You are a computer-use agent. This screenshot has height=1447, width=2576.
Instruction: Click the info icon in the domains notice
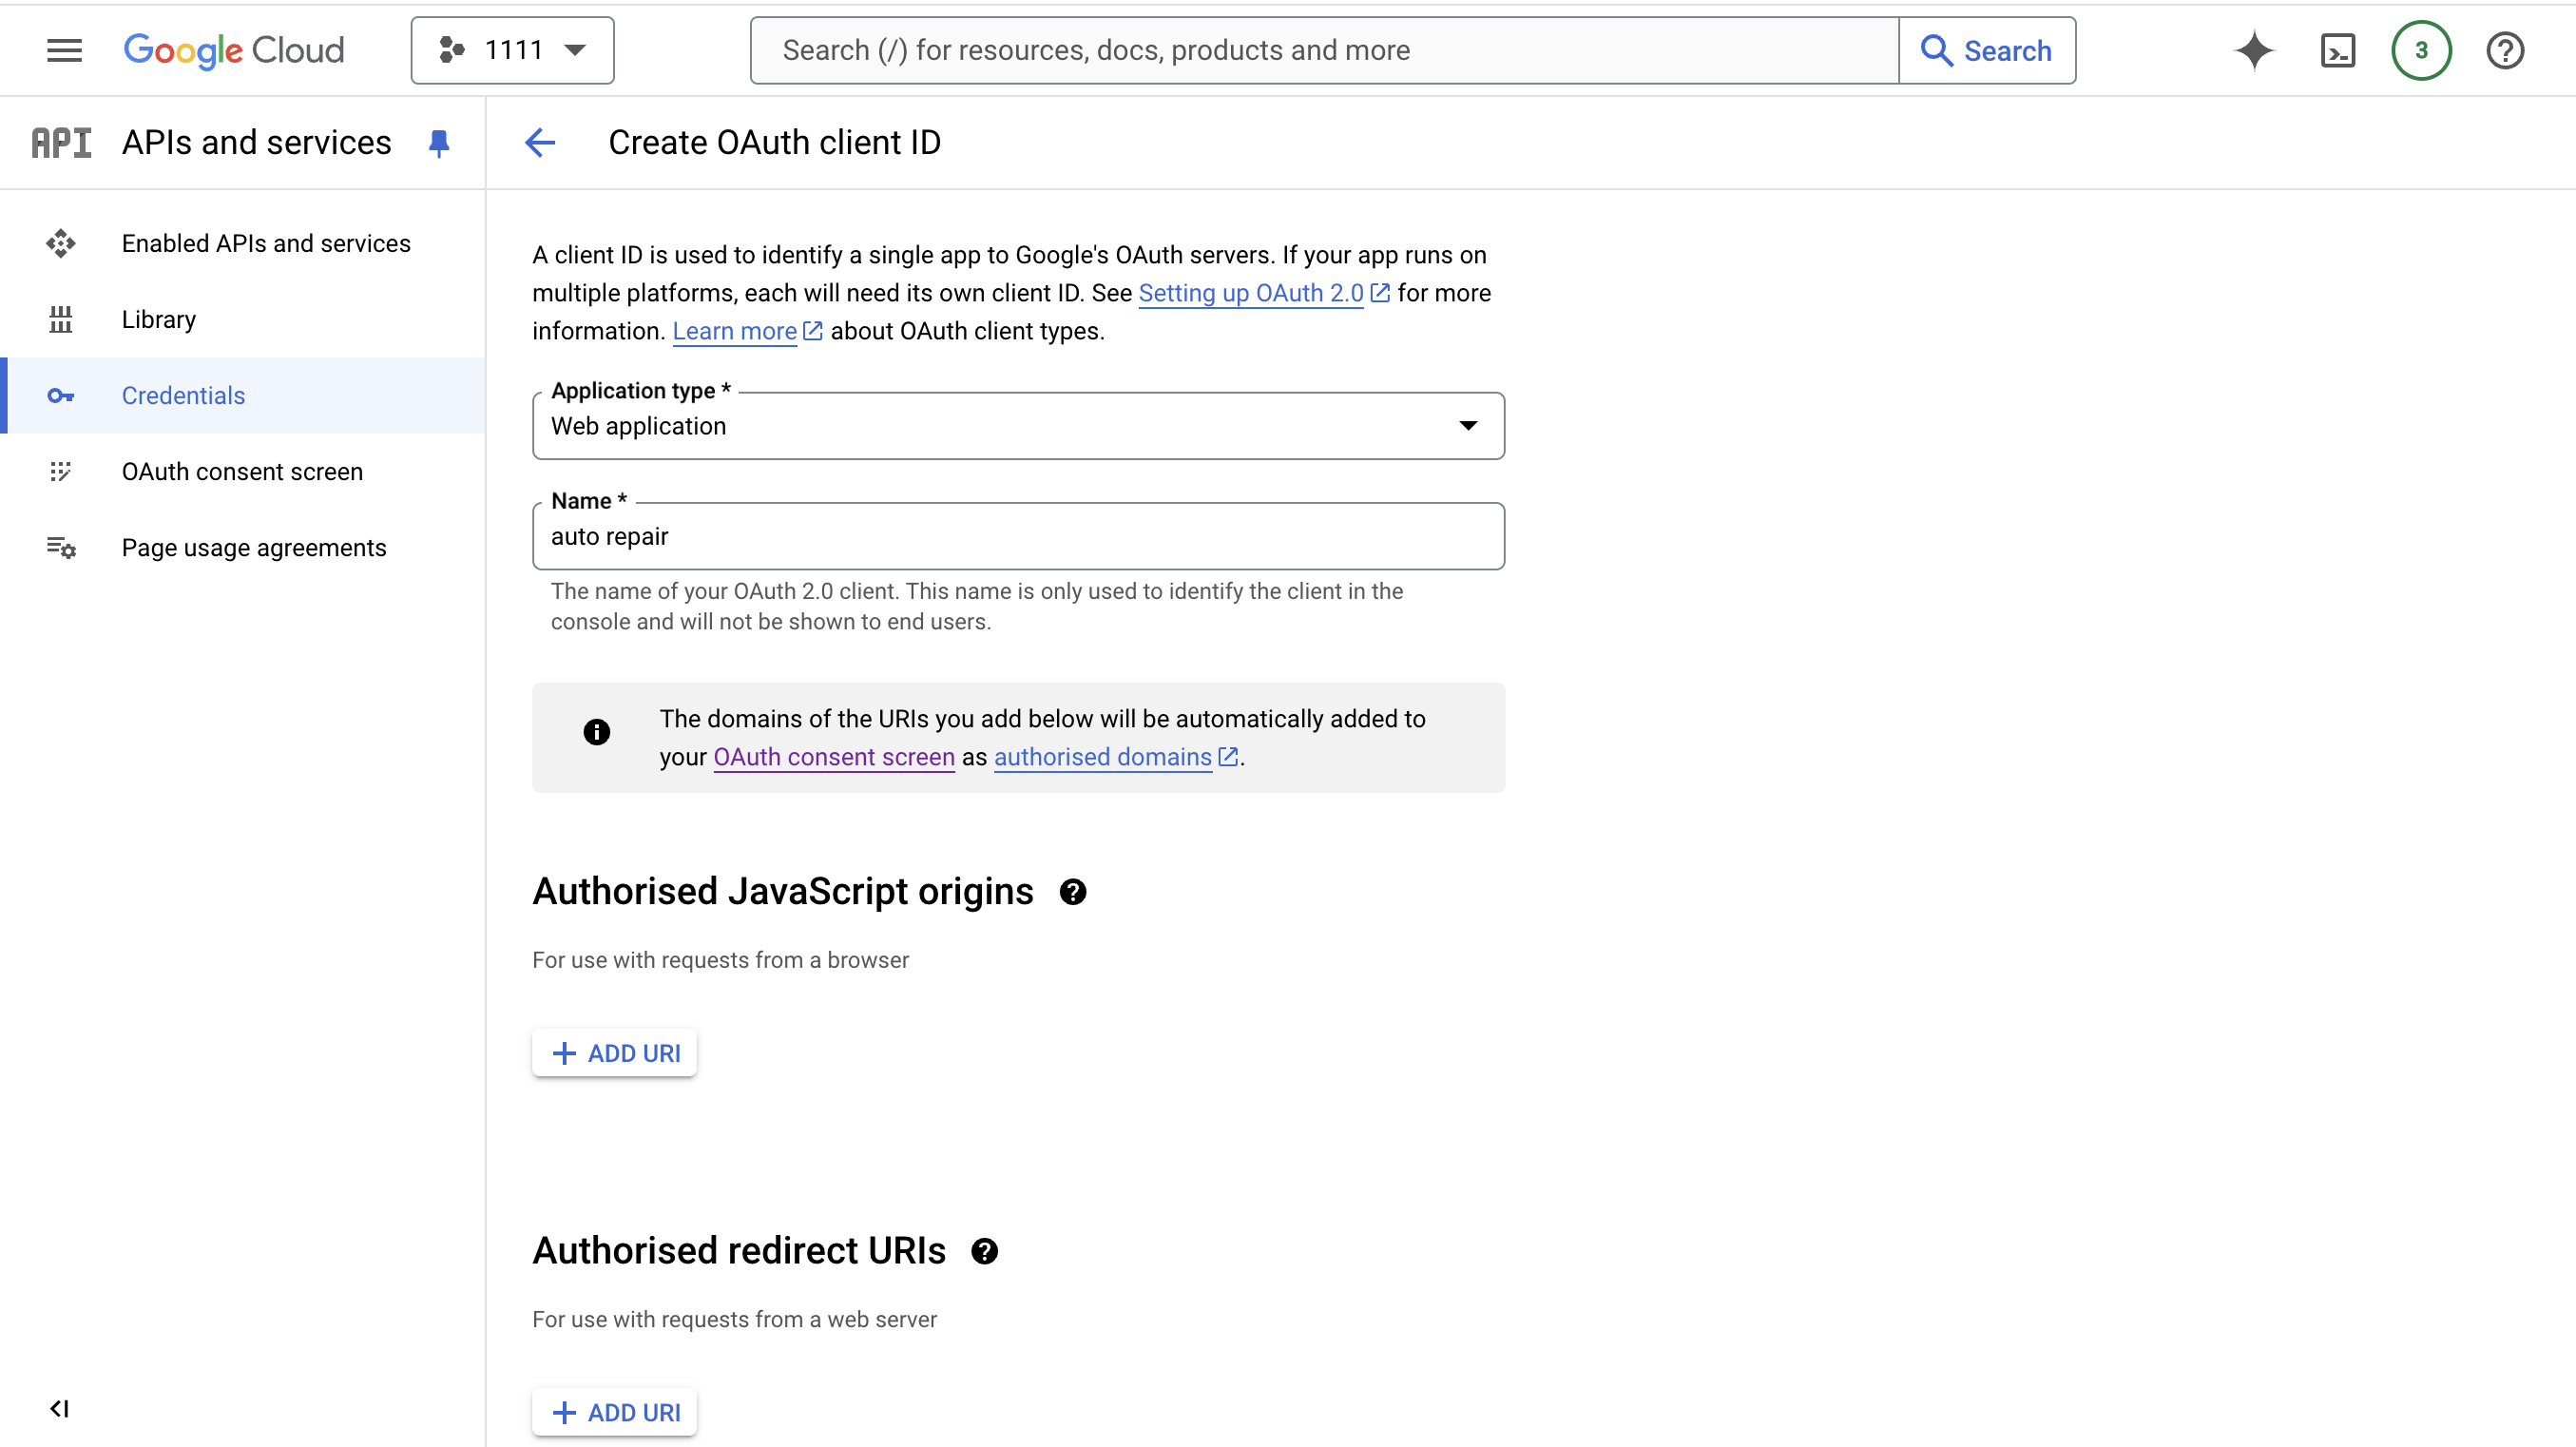597,732
